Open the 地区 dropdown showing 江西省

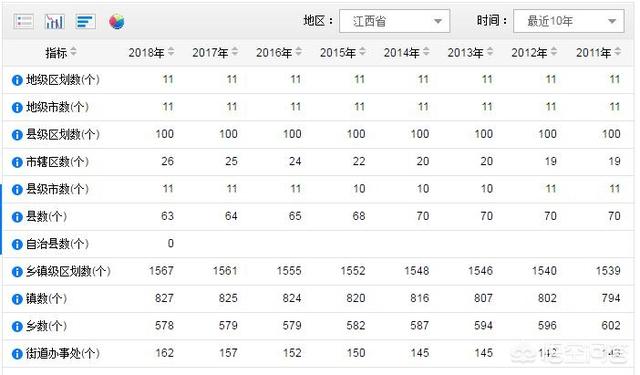pos(394,21)
